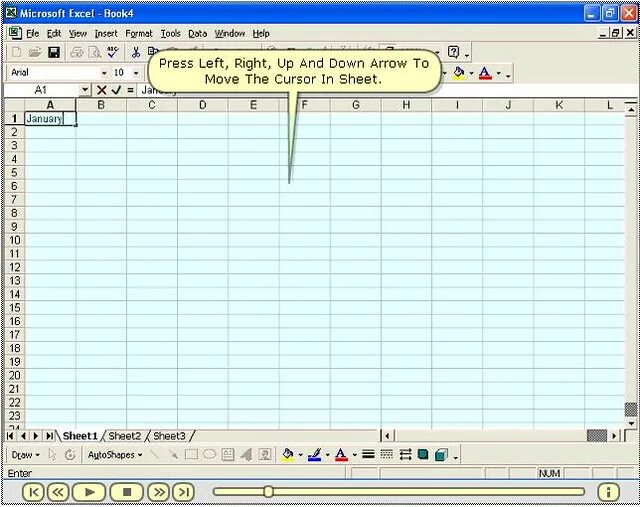Click the Save floppy disk icon
Viewport: 640px width, 507px height.
click(x=54, y=52)
